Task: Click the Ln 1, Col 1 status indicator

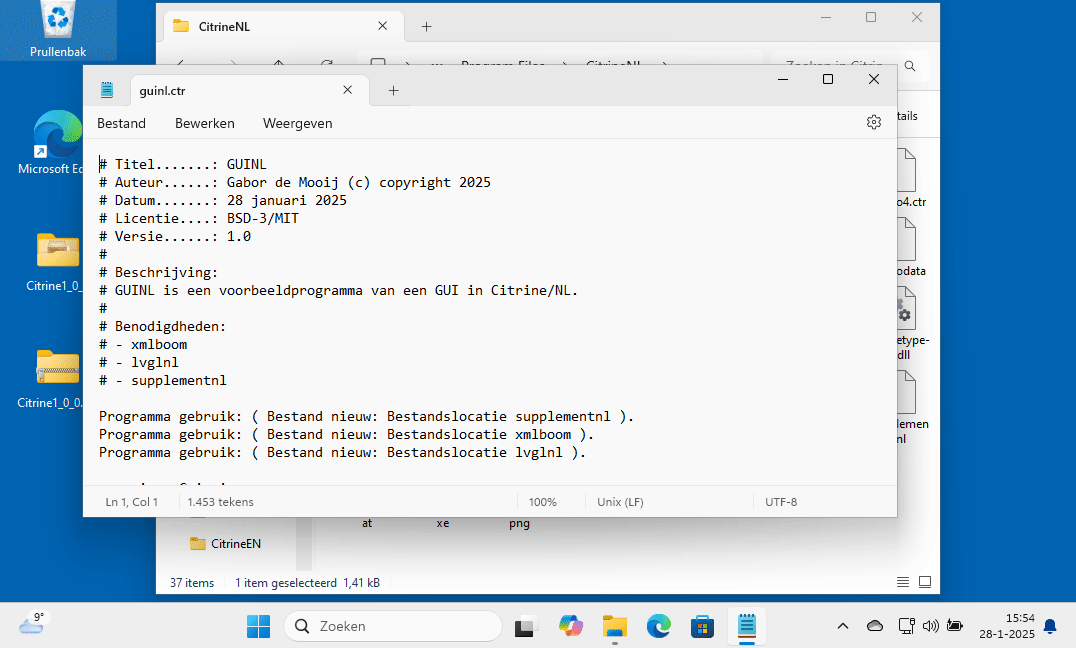Action: coord(132,502)
